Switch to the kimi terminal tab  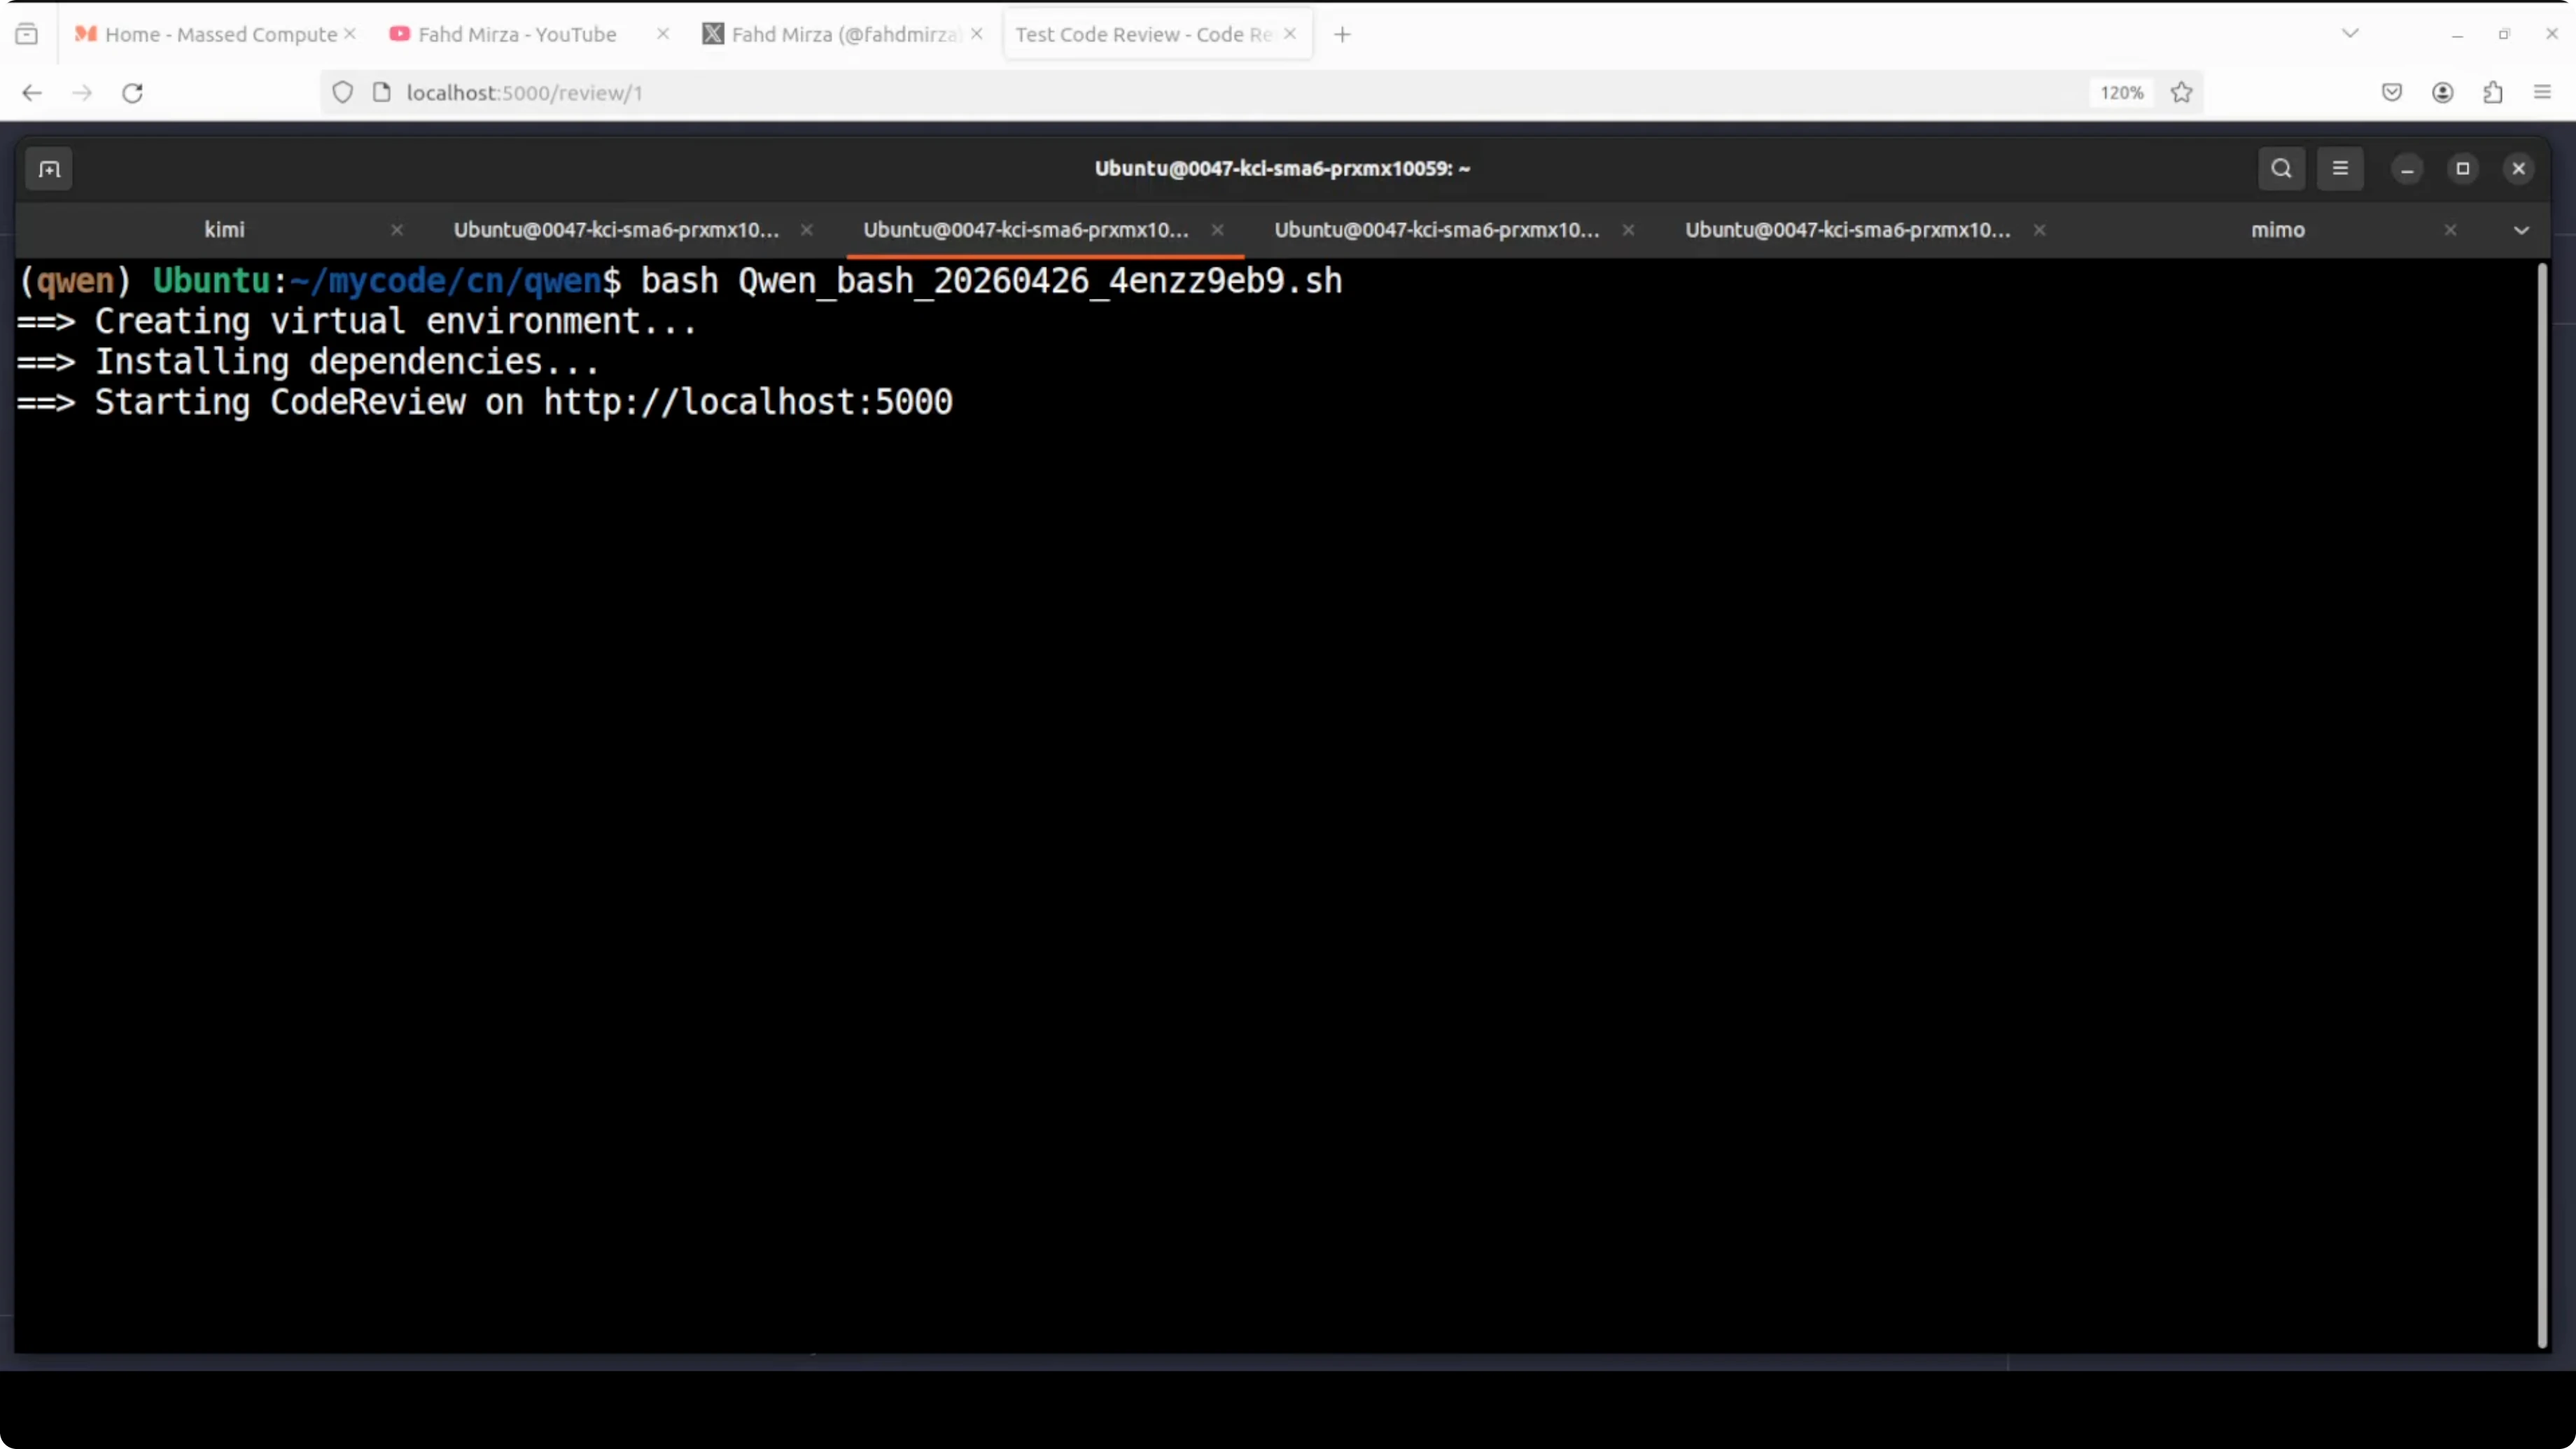click(224, 230)
